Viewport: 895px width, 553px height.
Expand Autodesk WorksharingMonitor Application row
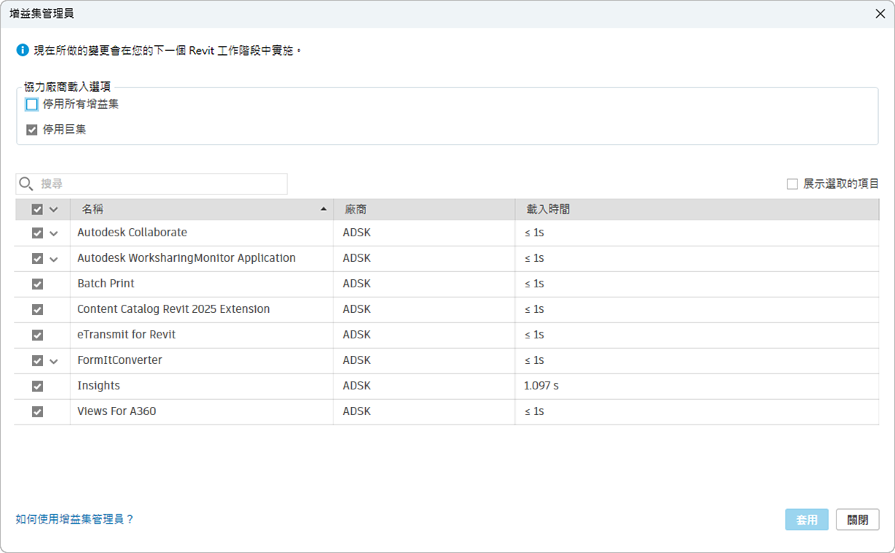(54, 259)
